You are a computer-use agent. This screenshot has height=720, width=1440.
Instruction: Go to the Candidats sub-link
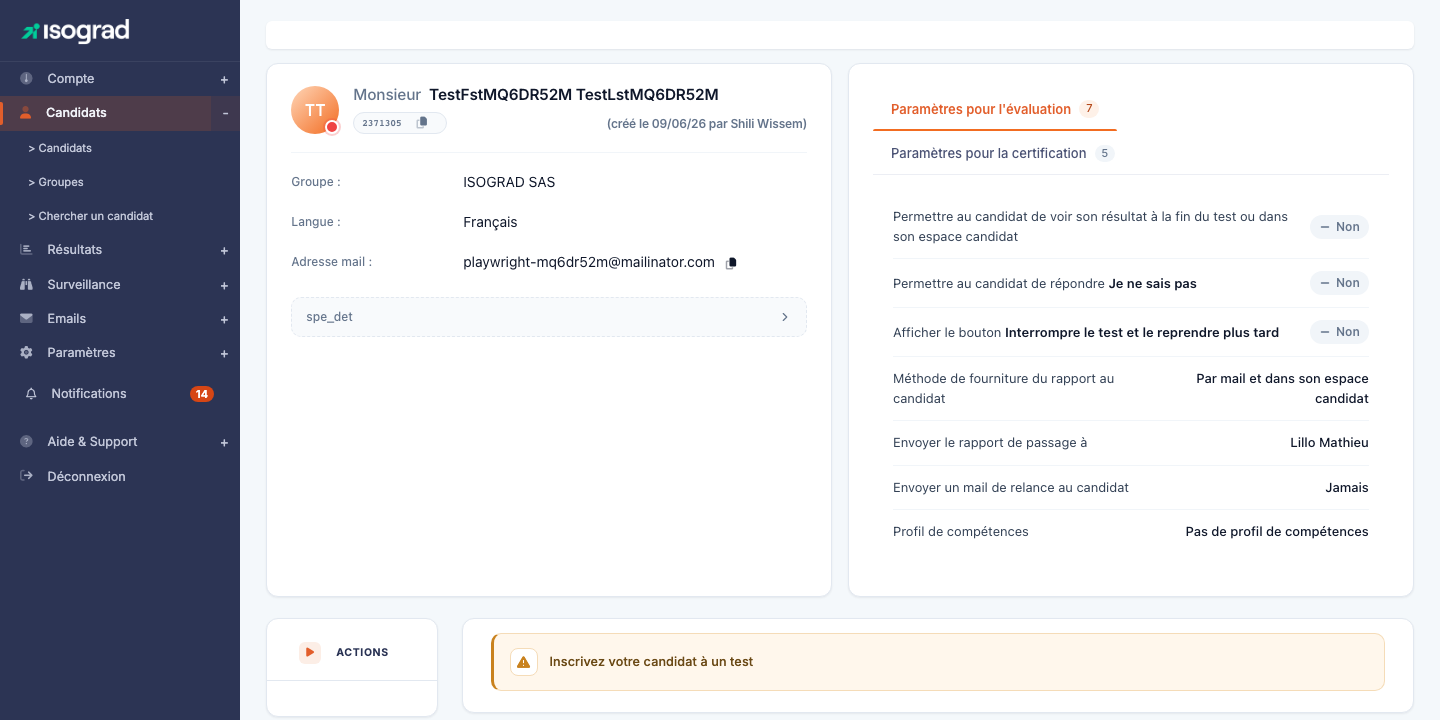60,148
